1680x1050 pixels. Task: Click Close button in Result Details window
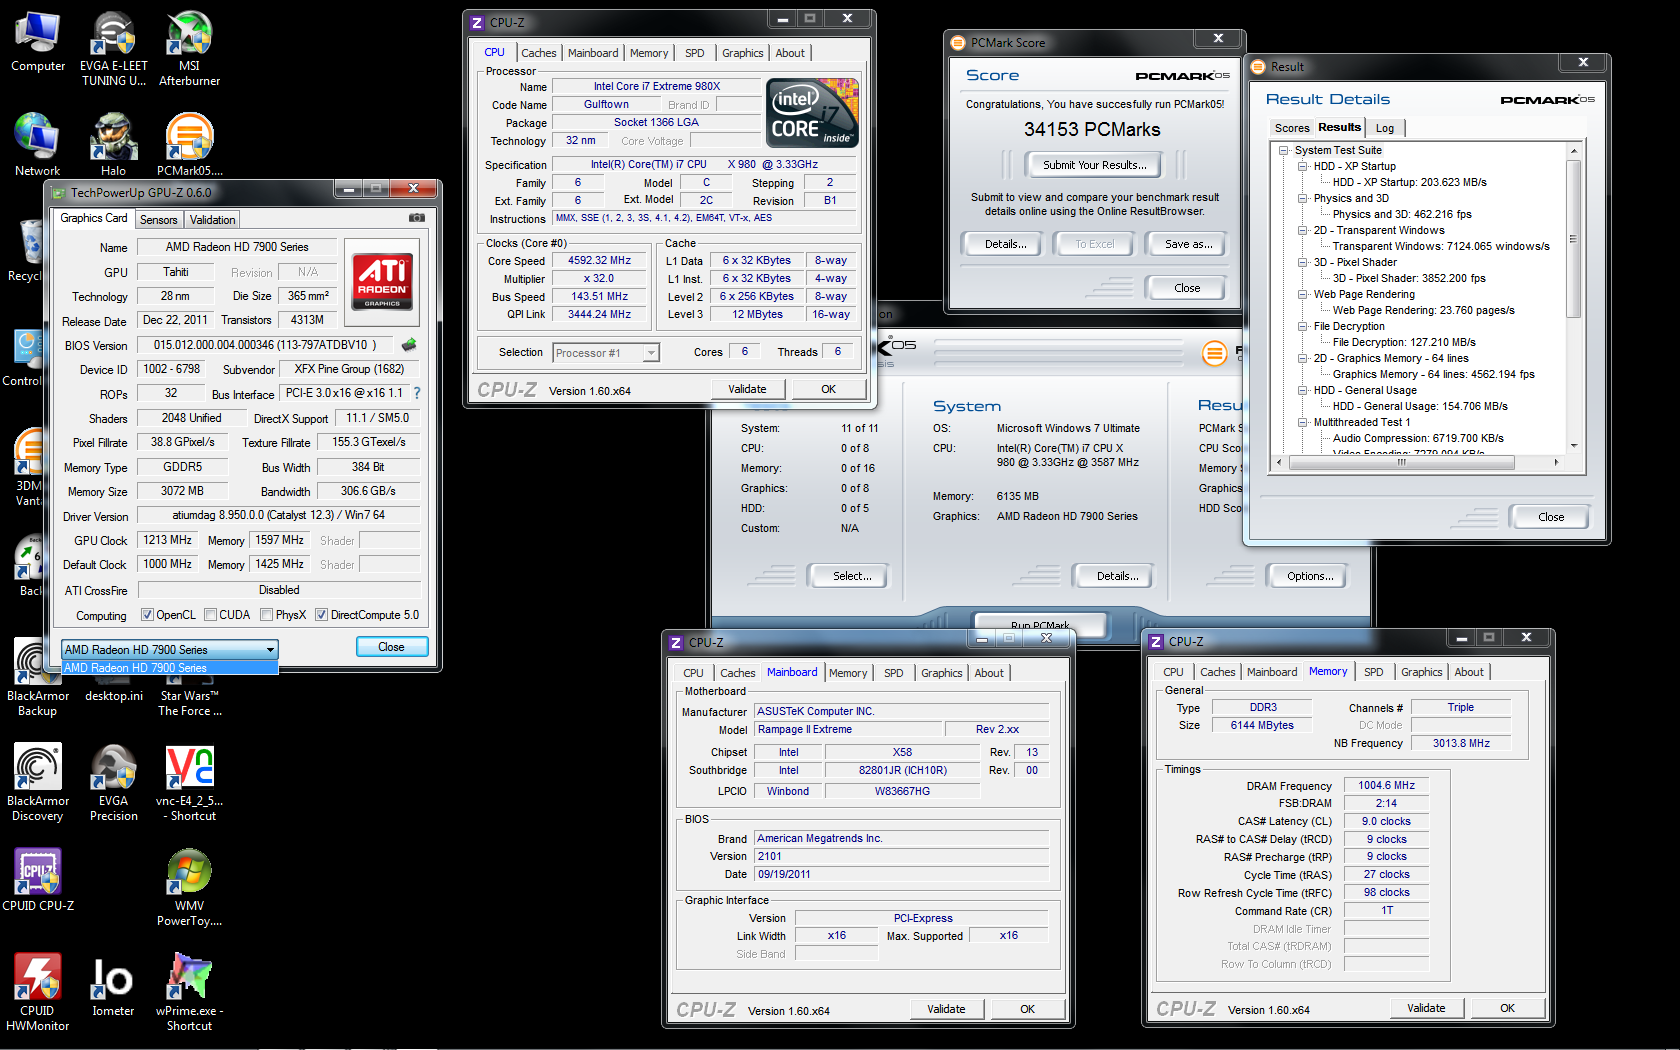pyautogui.click(x=1551, y=517)
